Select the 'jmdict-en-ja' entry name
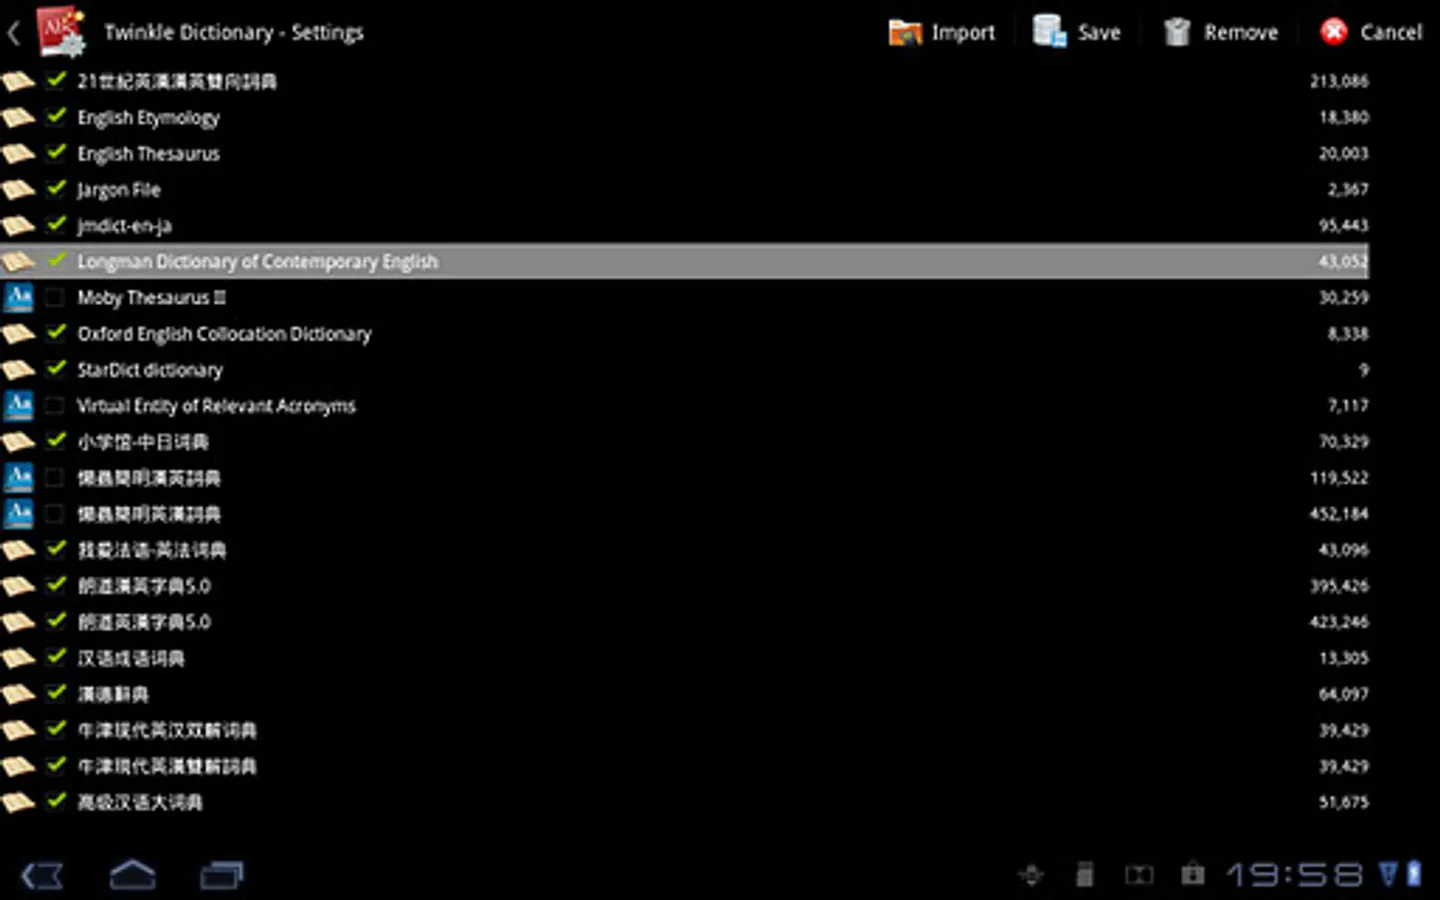This screenshot has width=1440, height=900. point(124,226)
